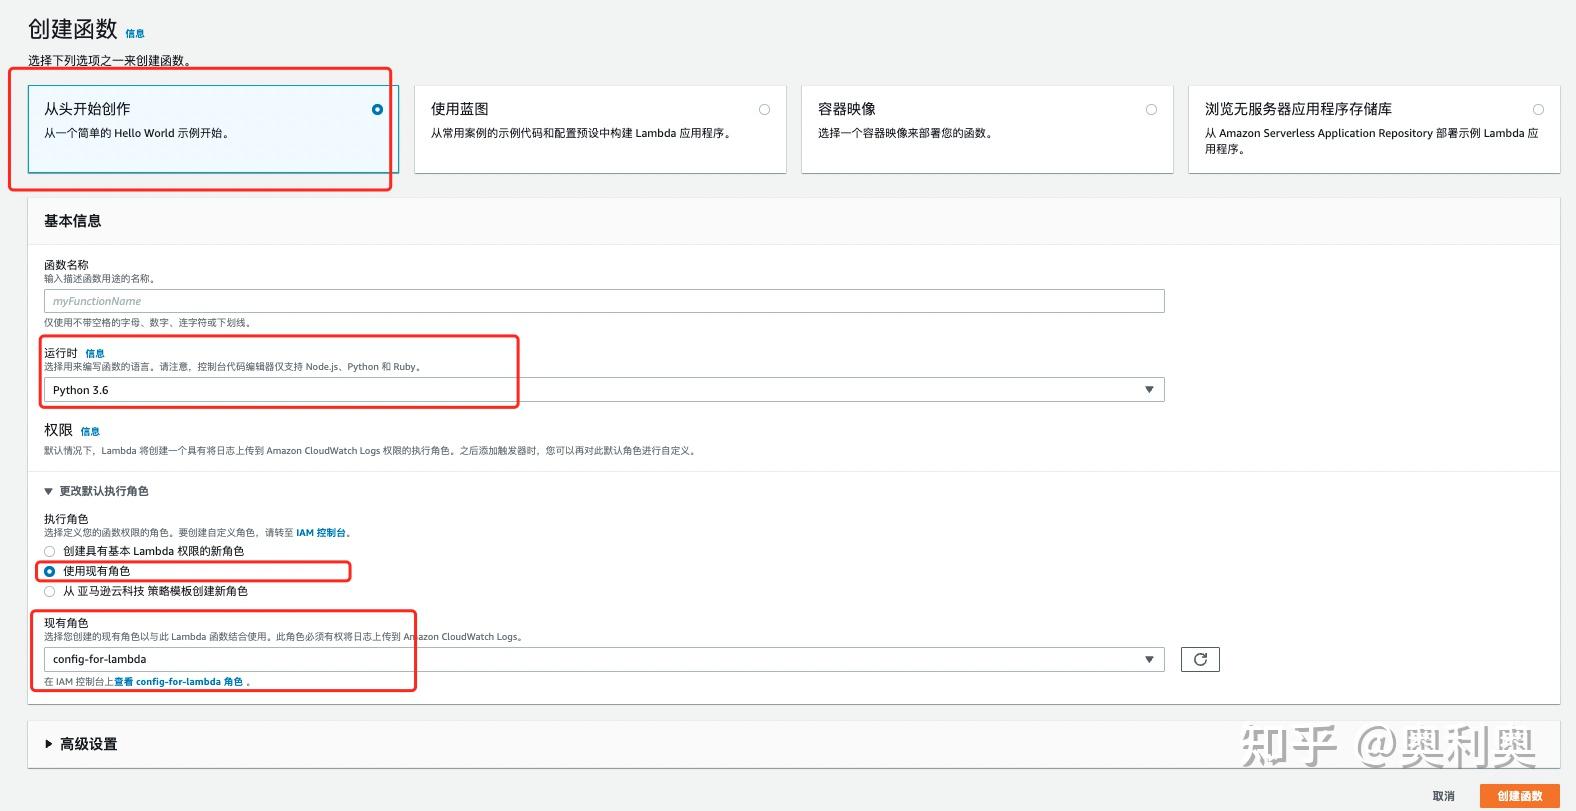Viewport: 1576px width, 811px height.
Task: Choose the 容器映像 radio option
Action: (x=1151, y=110)
